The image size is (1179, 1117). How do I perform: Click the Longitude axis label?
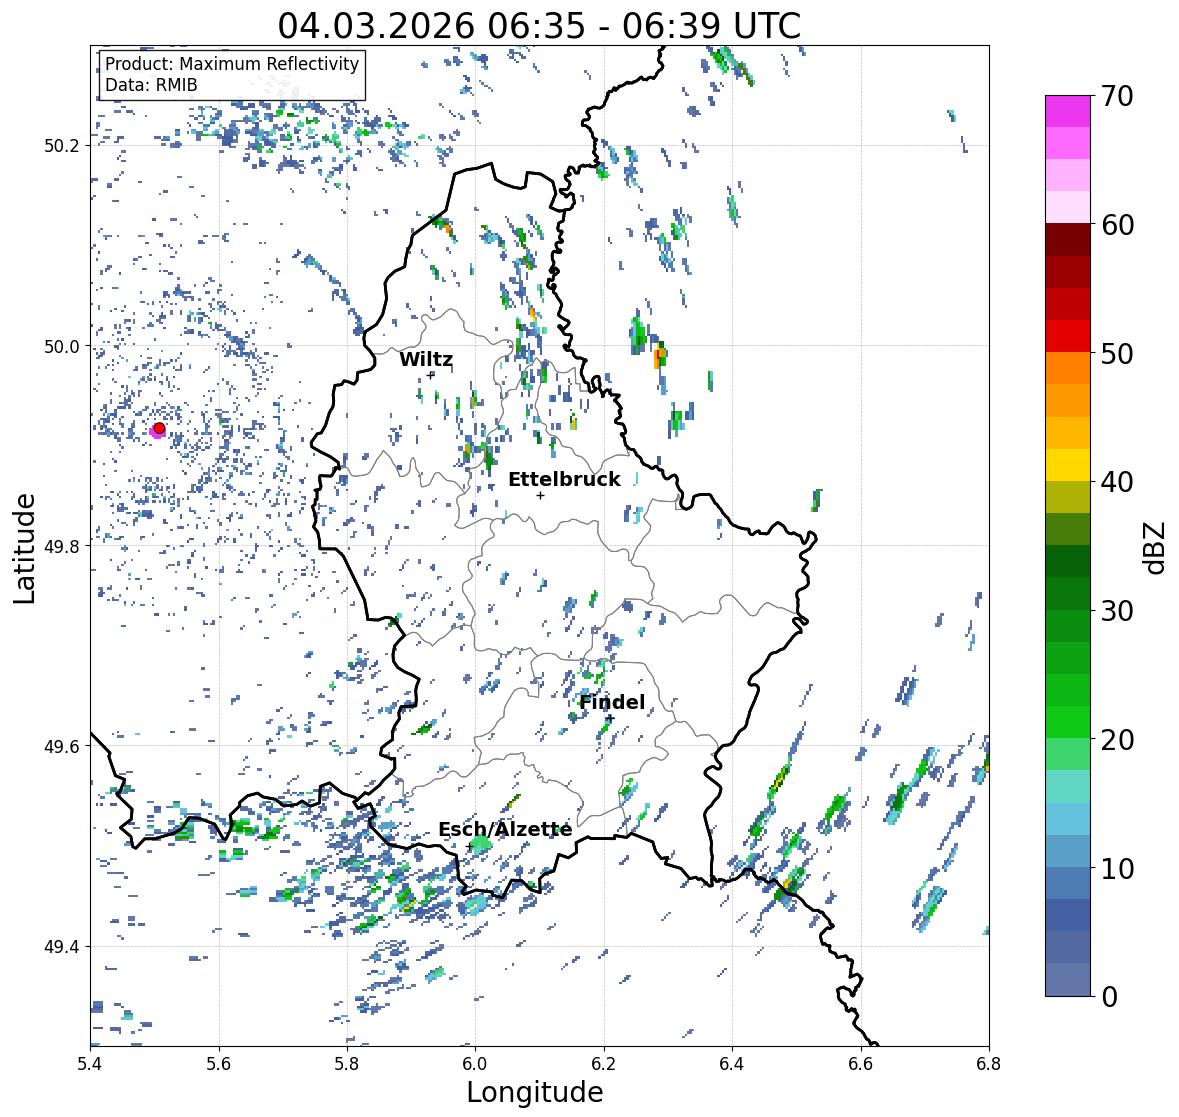535,1092
